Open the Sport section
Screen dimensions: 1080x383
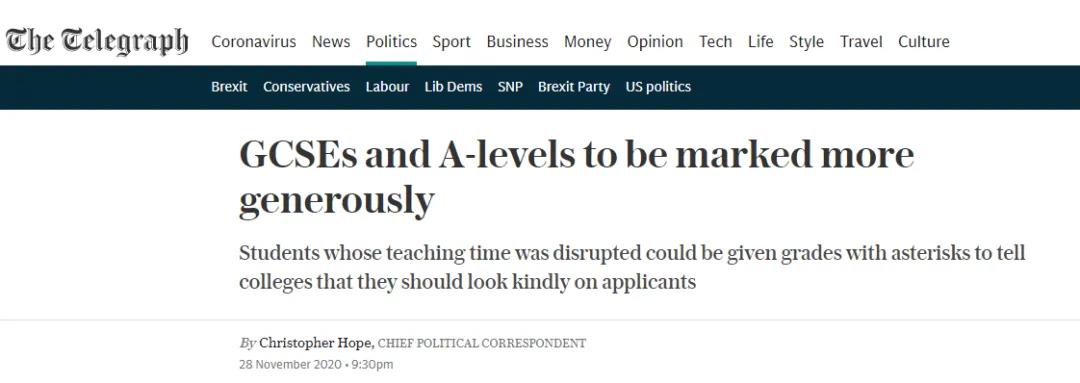coord(452,42)
